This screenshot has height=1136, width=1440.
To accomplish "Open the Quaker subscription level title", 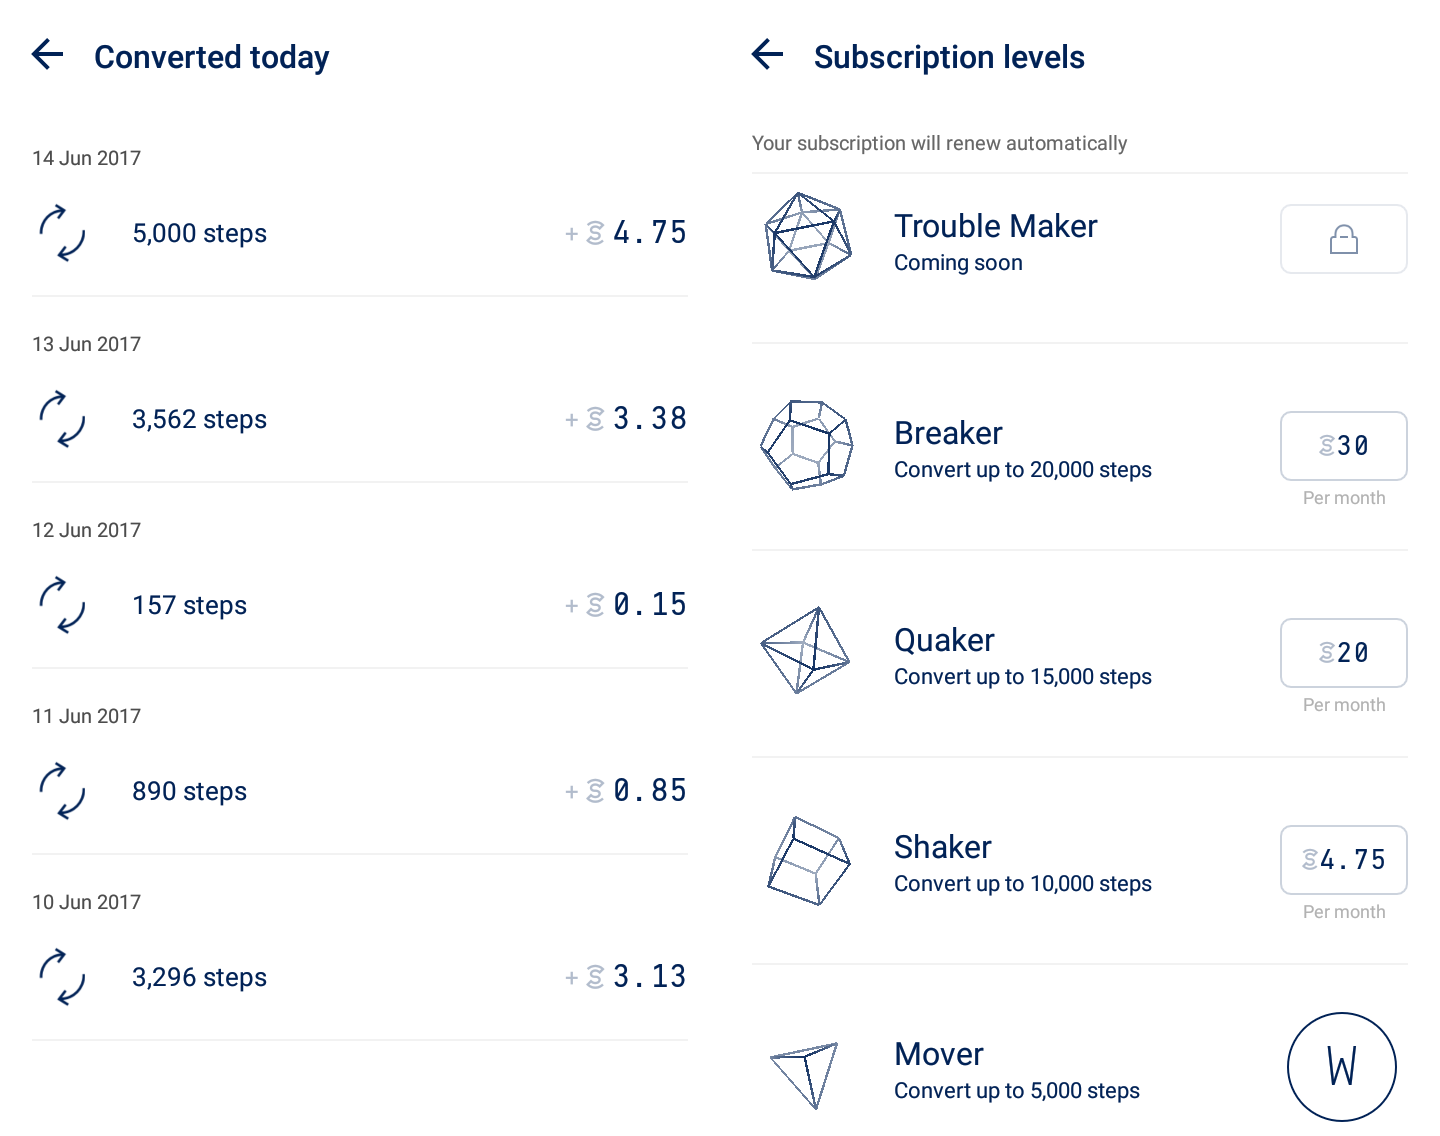I will coord(944,640).
